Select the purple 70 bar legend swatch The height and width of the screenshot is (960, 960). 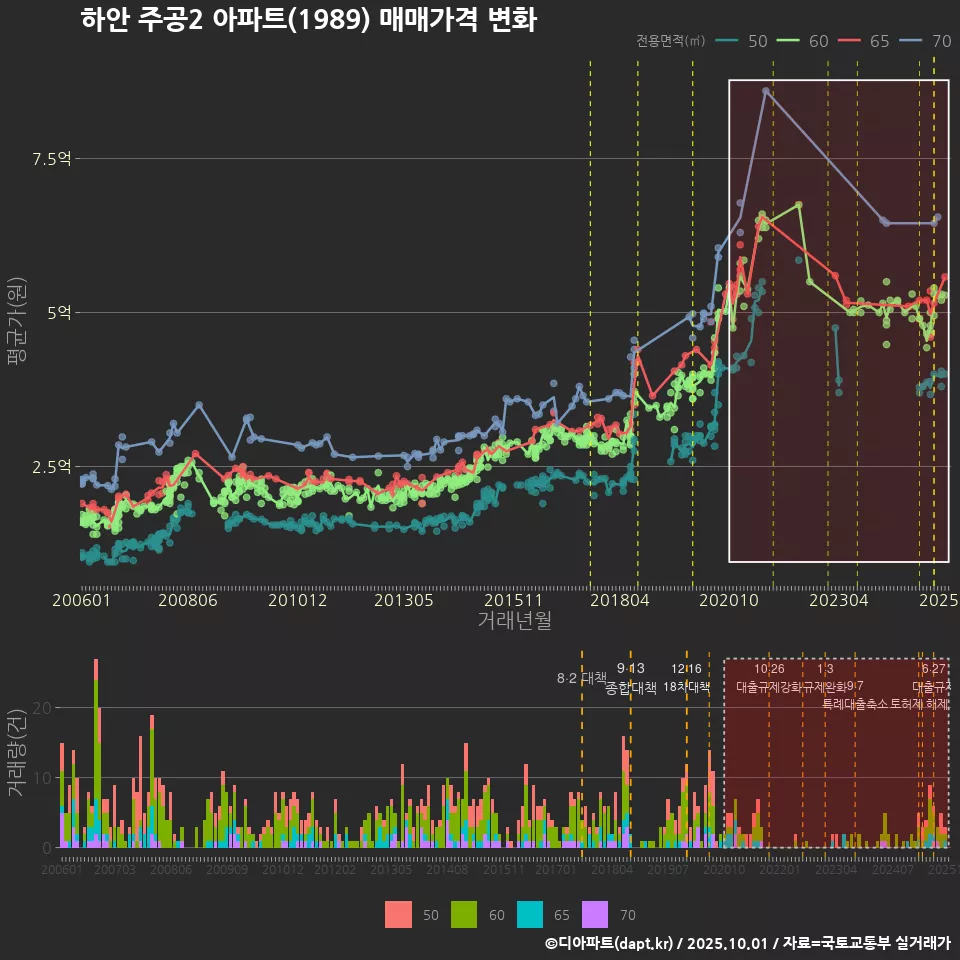[596, 914]
